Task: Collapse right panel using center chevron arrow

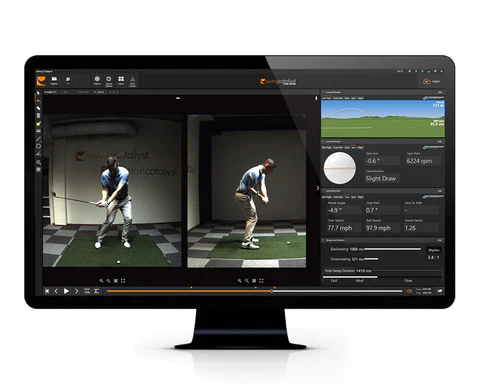Action: [x=317, y=188]
